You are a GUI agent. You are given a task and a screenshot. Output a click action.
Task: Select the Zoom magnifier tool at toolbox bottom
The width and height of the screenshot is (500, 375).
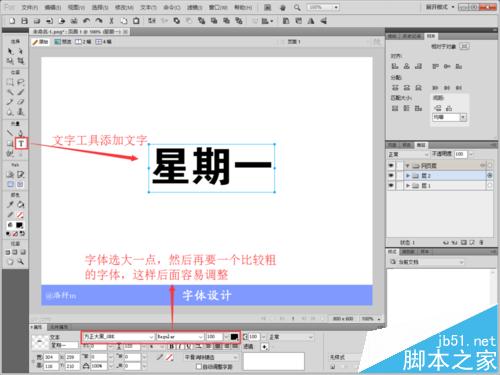pyautogui.click(x=21, y=262)
